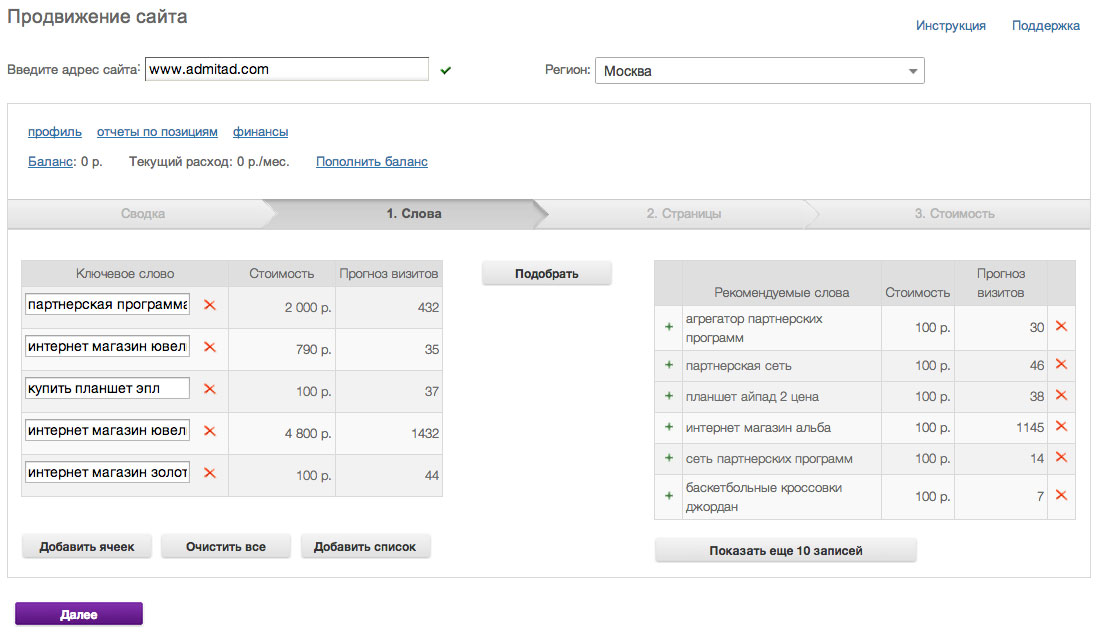Click the site address input field
Image resolution: width=1100 pixels, height=640 pixels.
(286, 69)
